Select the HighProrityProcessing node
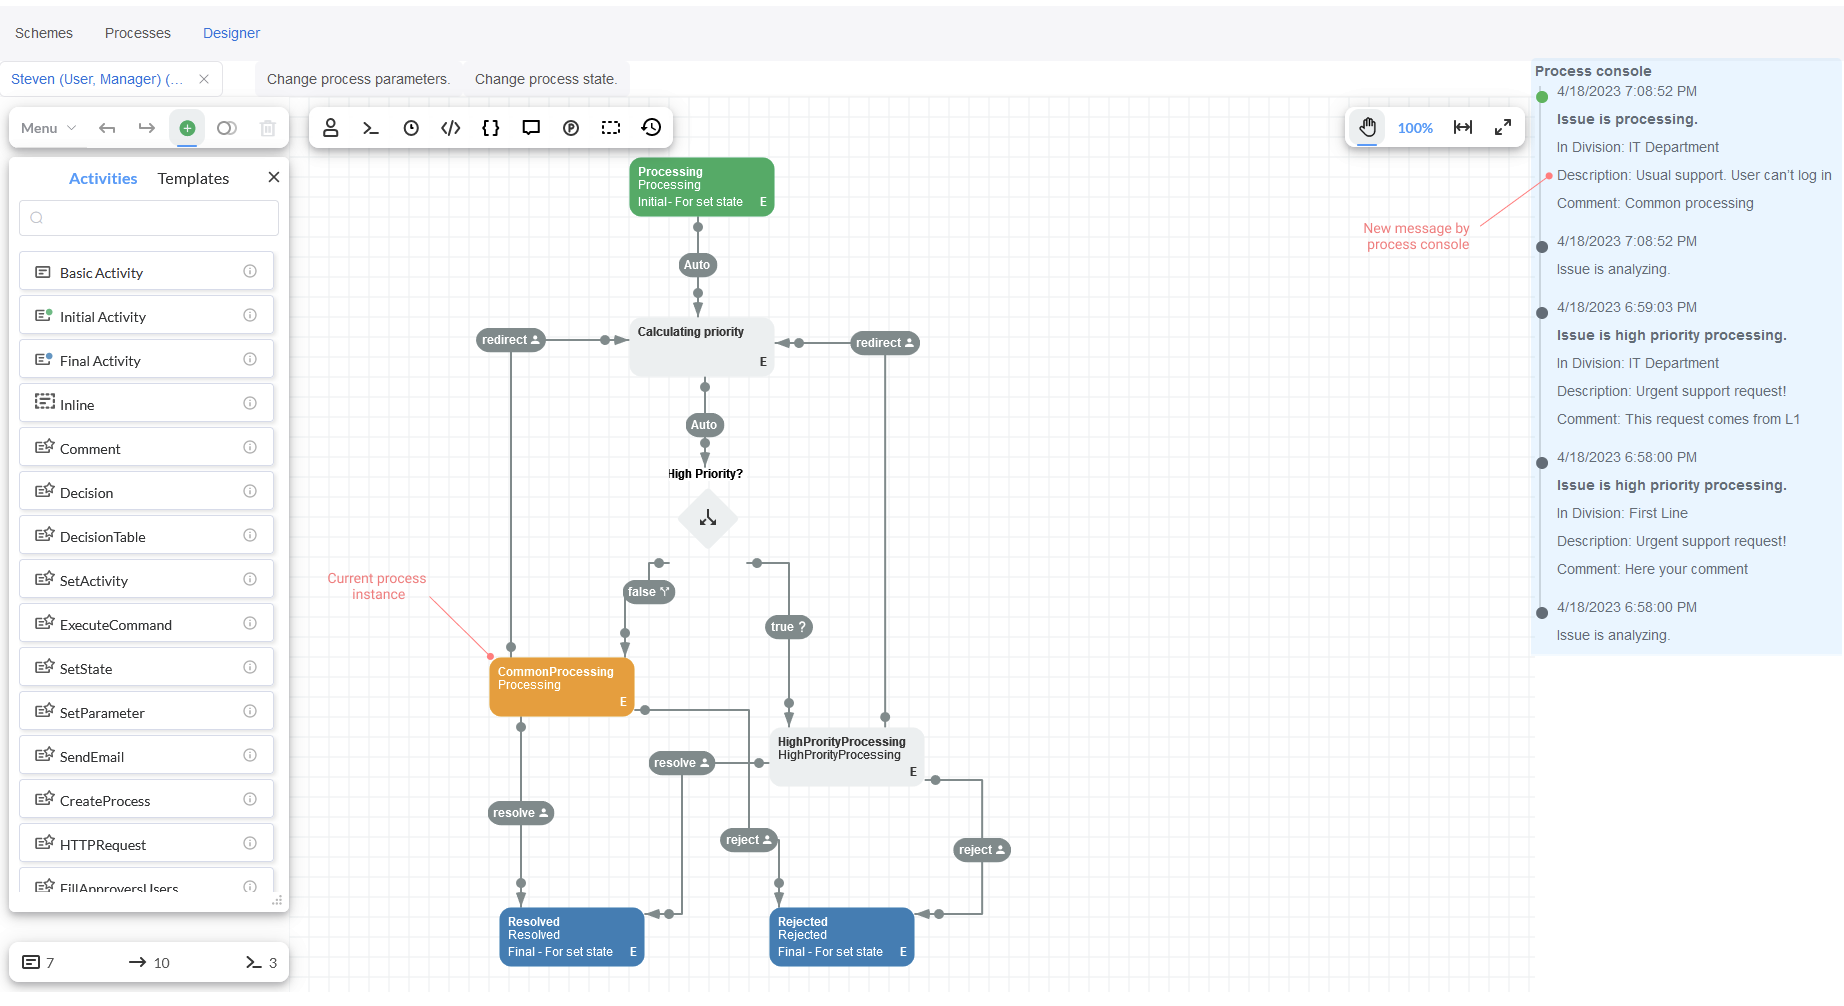Viewport: 1844px width, 1006px height. point(846,757)
